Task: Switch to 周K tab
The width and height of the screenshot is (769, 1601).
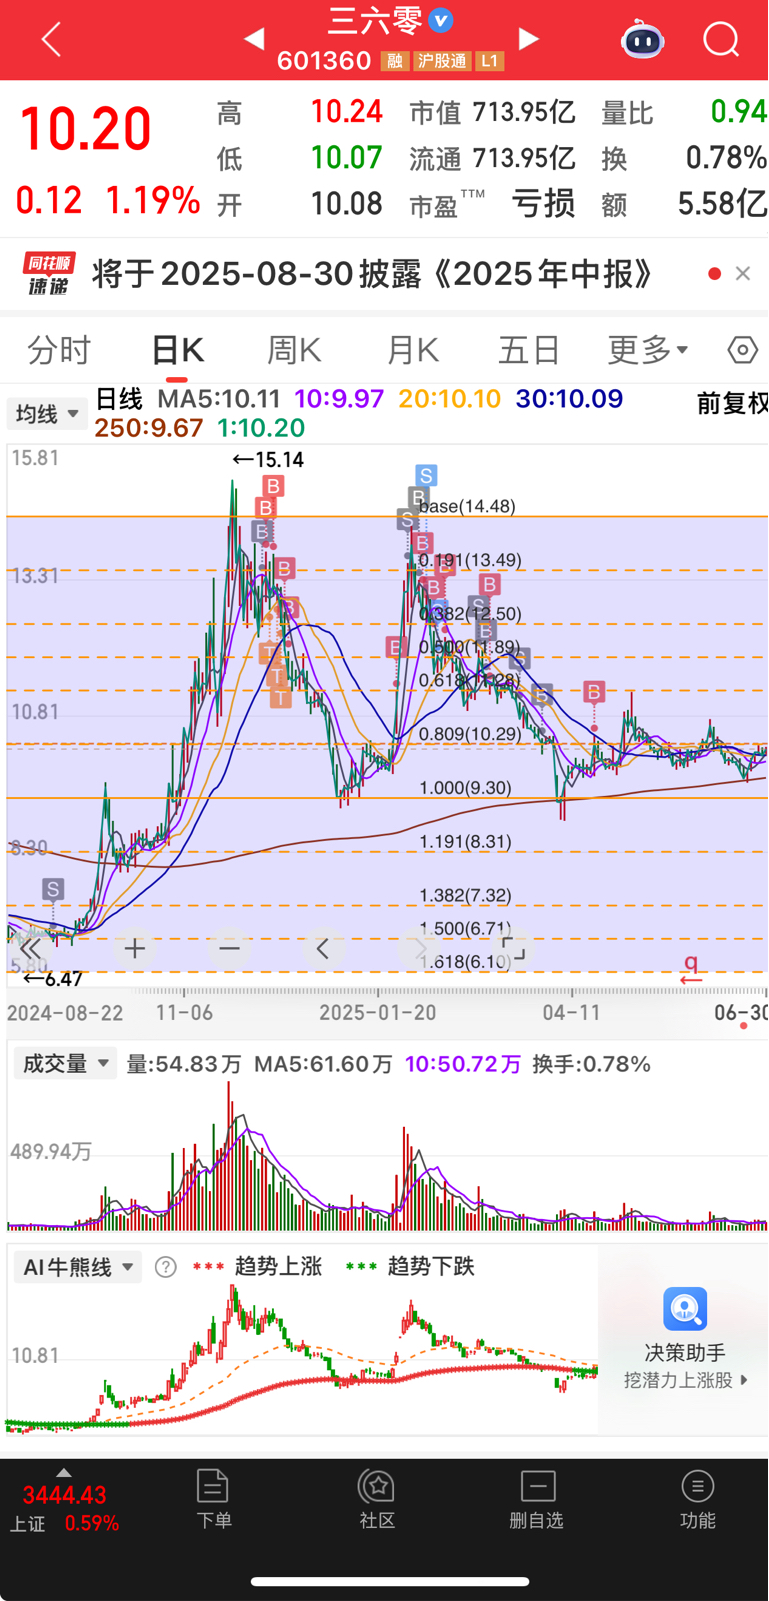Action: pyautogui.click(x=294, y=350)
